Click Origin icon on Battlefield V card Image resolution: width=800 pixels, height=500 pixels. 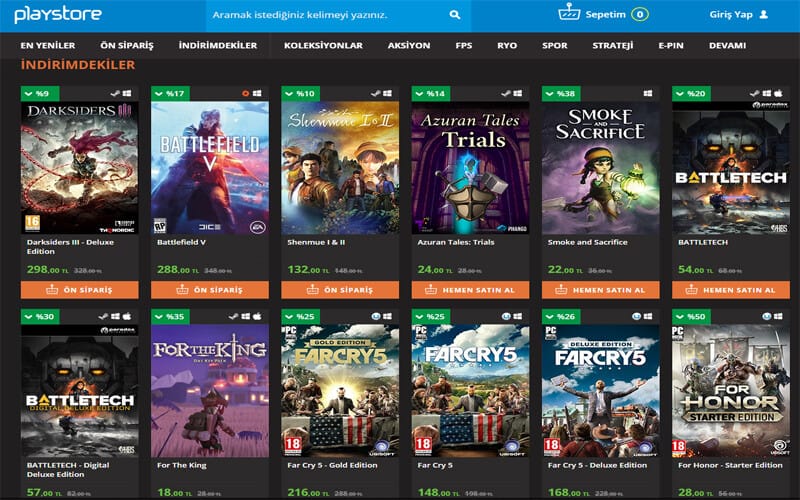245,93
